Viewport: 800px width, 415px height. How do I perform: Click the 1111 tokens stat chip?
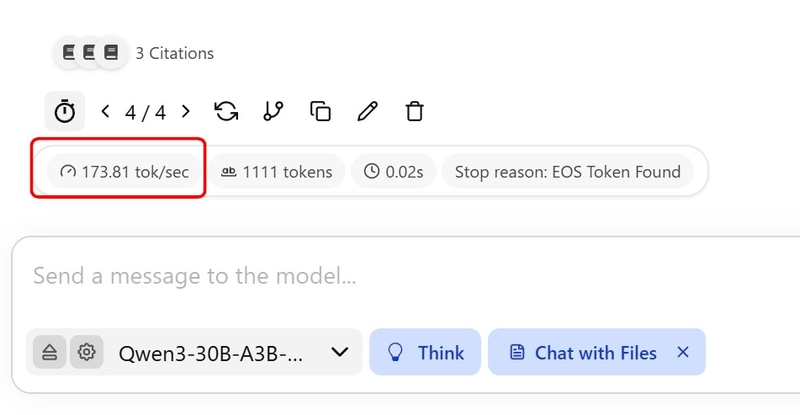coord(277,172)
